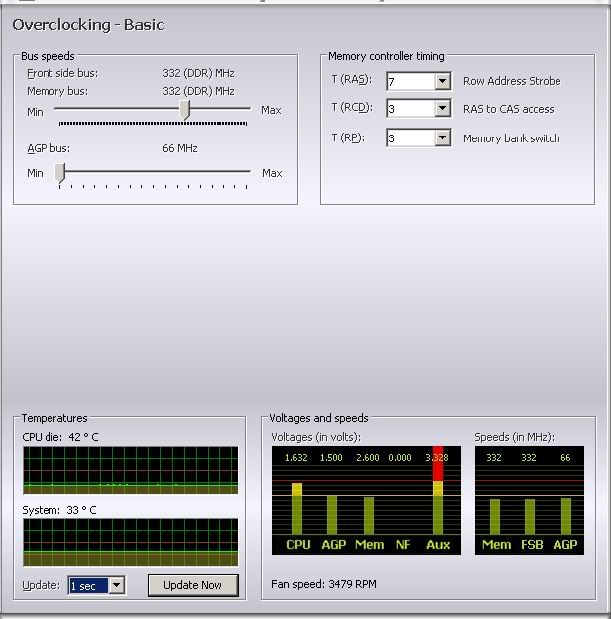The width and height of the screenshot is (611, 619).
Task: Click the Overclocking - Basic heading
Action: (88, 25)
